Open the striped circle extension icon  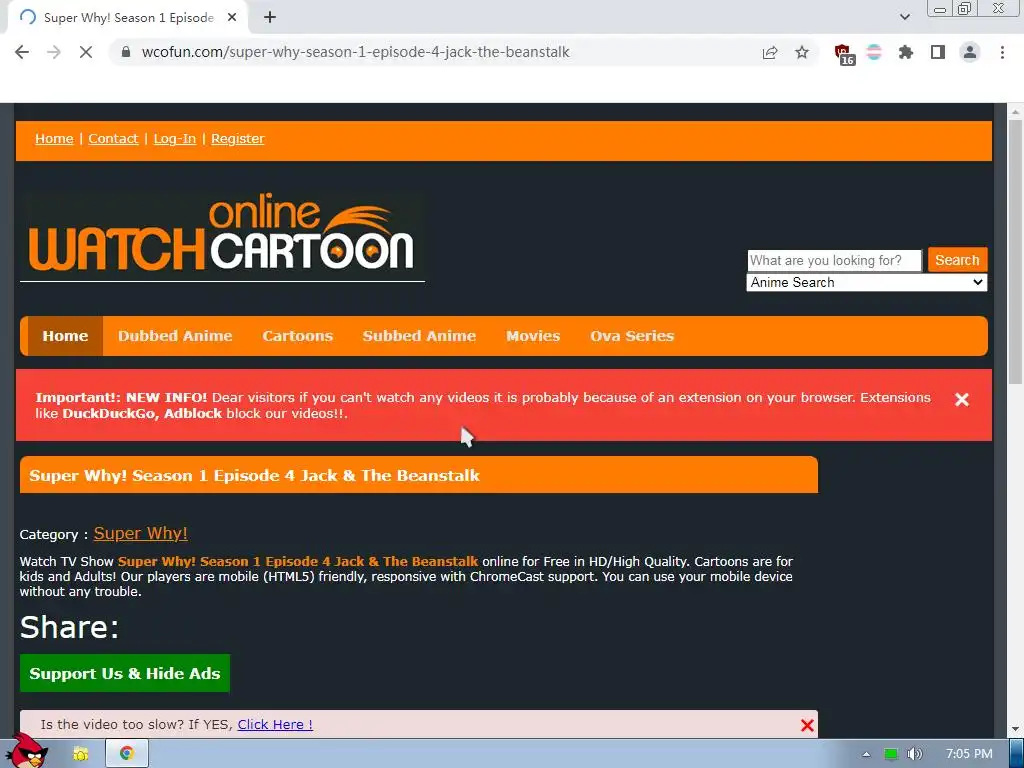point(874,52)
